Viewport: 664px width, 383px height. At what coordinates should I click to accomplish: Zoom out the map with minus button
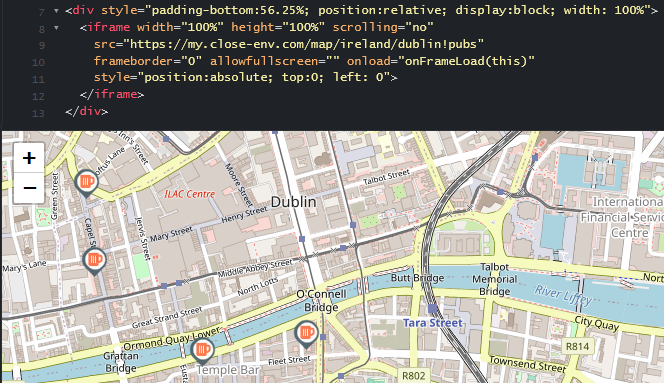coord(29,188)
